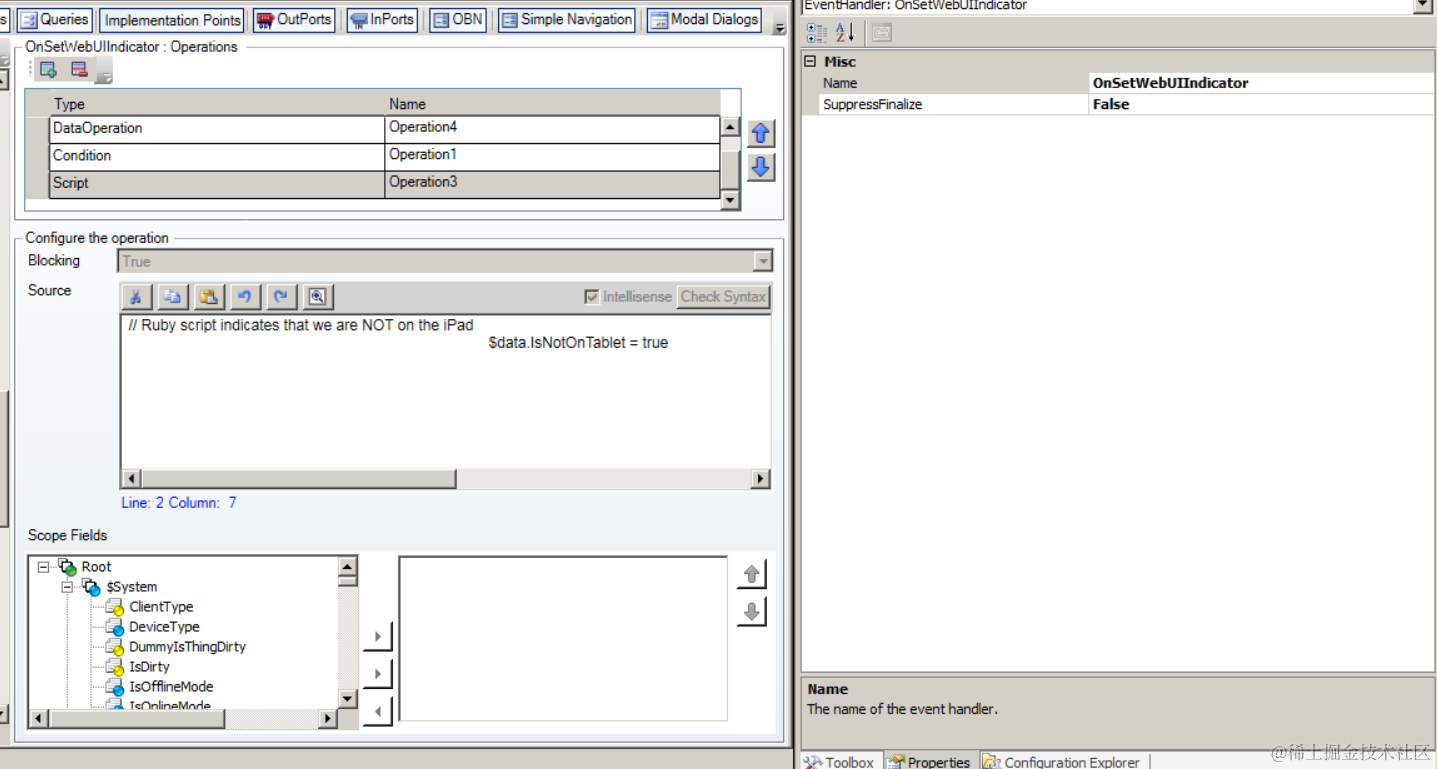This screenshot has width=1437, height=769.
Task: Click the Paste icon in Source editor
Action: (x=209, y=296)
